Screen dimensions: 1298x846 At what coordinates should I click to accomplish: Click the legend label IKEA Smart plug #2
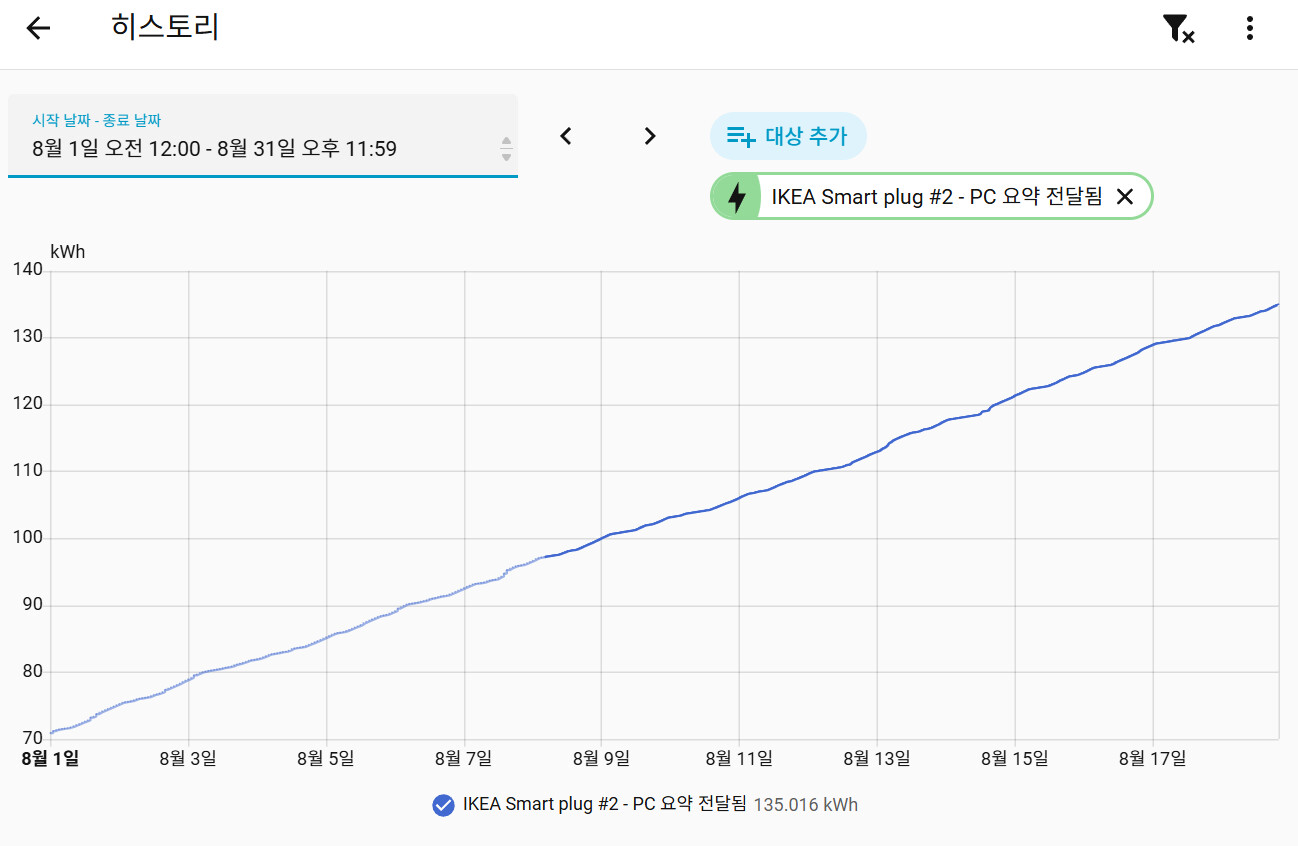click(605, 804)
